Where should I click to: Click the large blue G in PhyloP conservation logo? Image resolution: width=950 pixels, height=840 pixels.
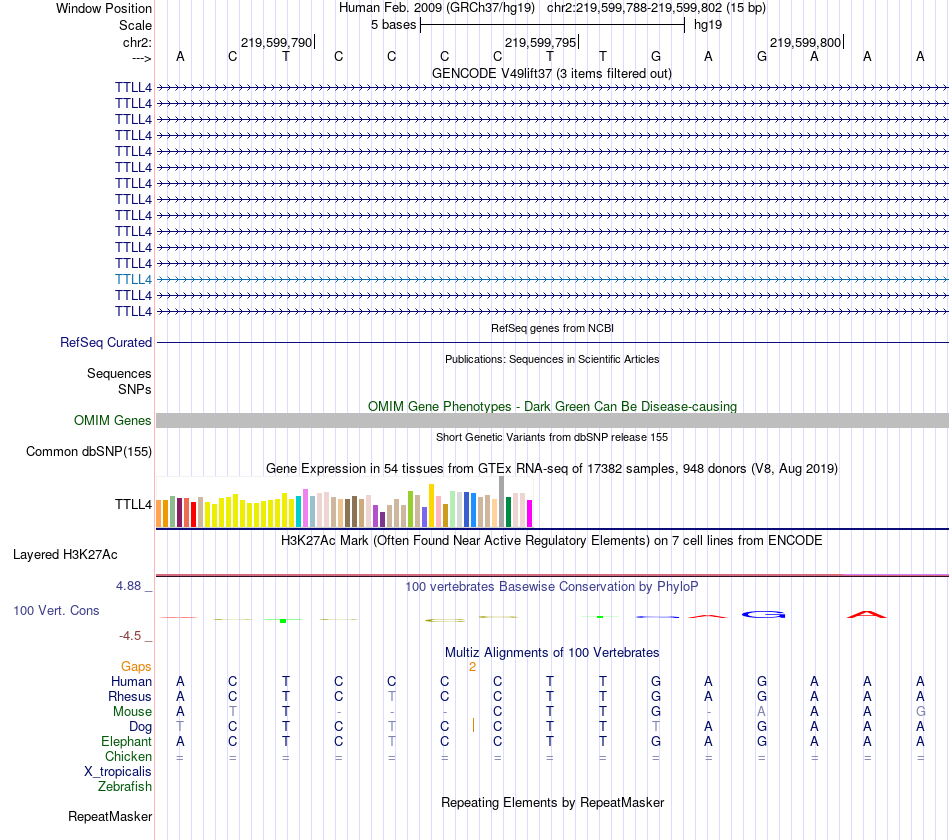click(763, 615)
